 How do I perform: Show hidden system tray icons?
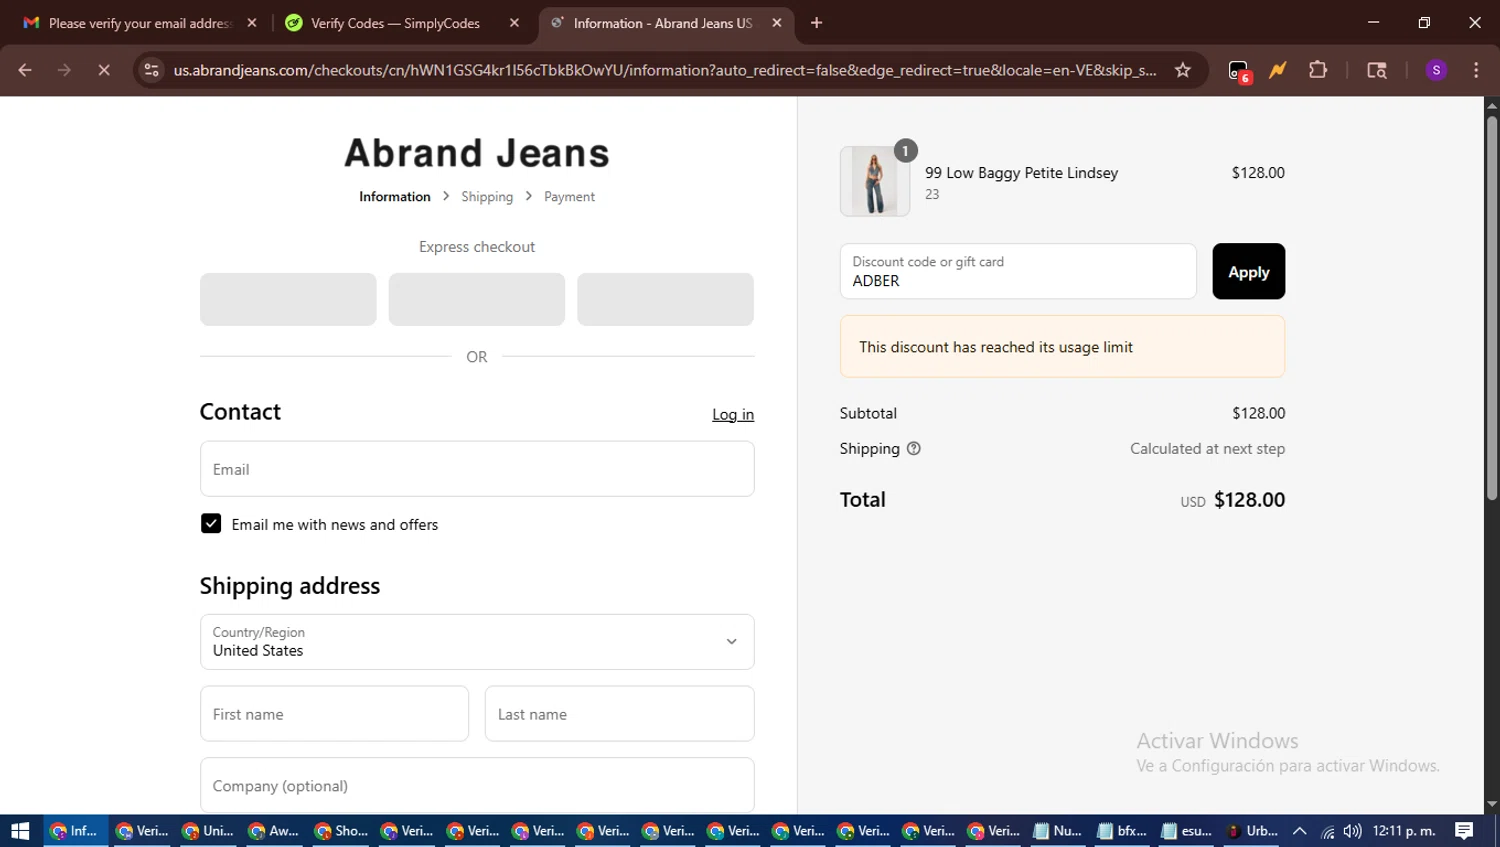pyautogui.click(x=1299, y=831)
